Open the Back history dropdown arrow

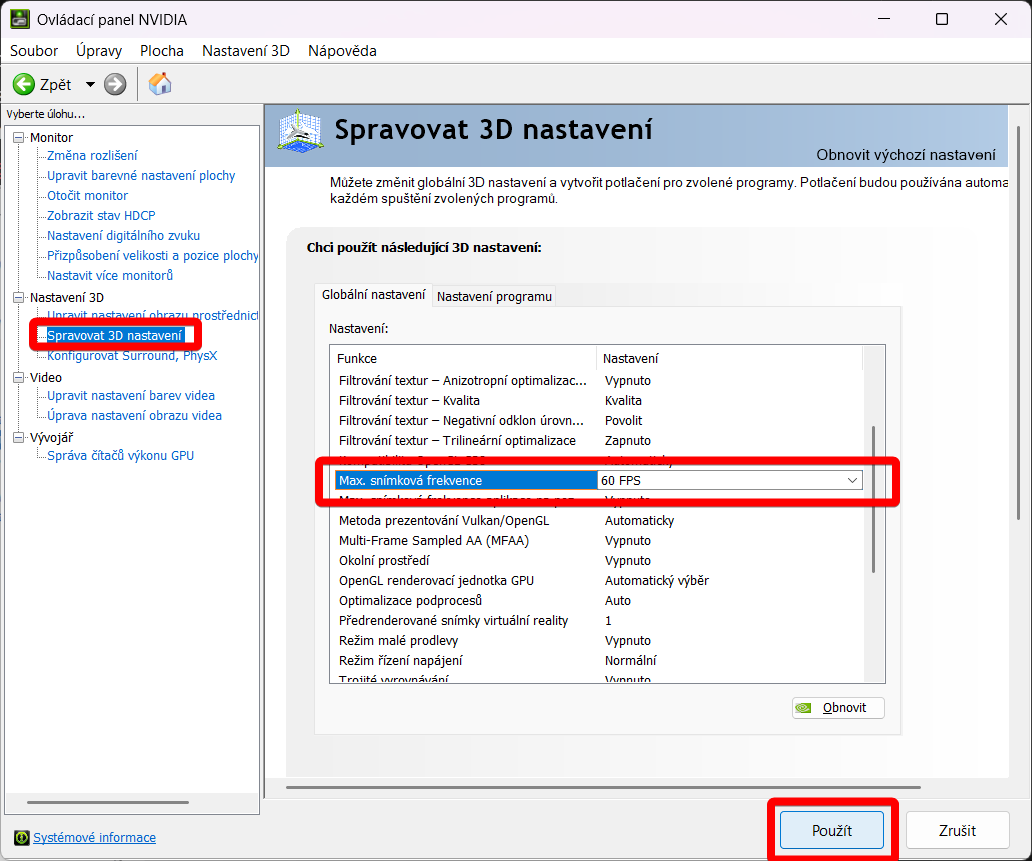[x=90, y=84]
